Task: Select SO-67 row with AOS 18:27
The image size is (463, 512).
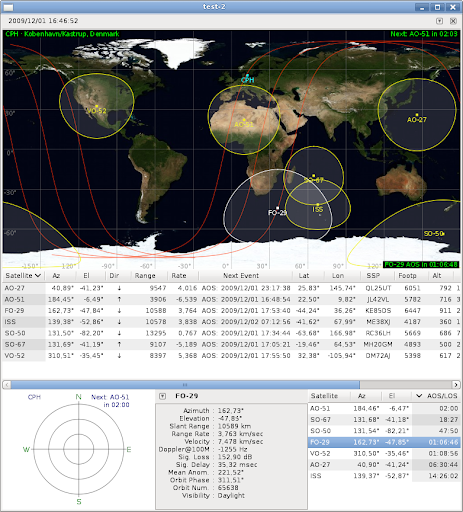Action: click(x=384, y=420)
